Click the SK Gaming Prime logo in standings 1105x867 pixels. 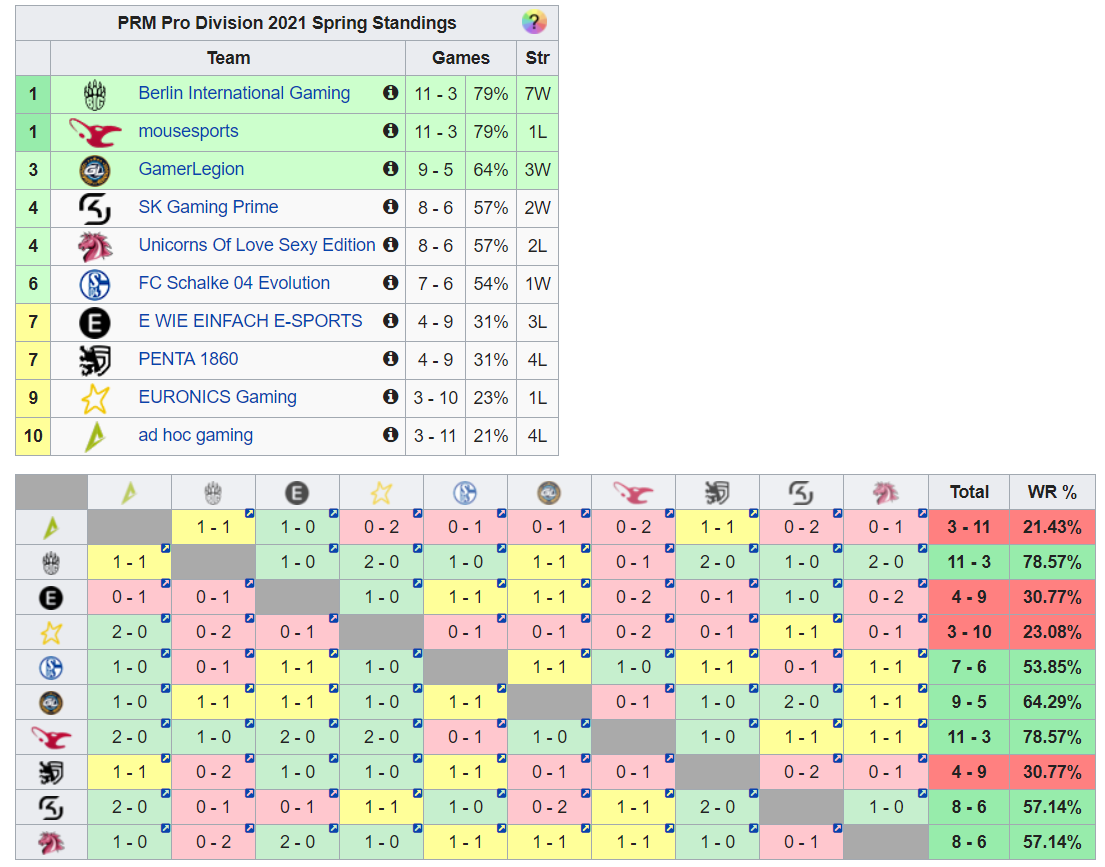[x=95, y=208]
